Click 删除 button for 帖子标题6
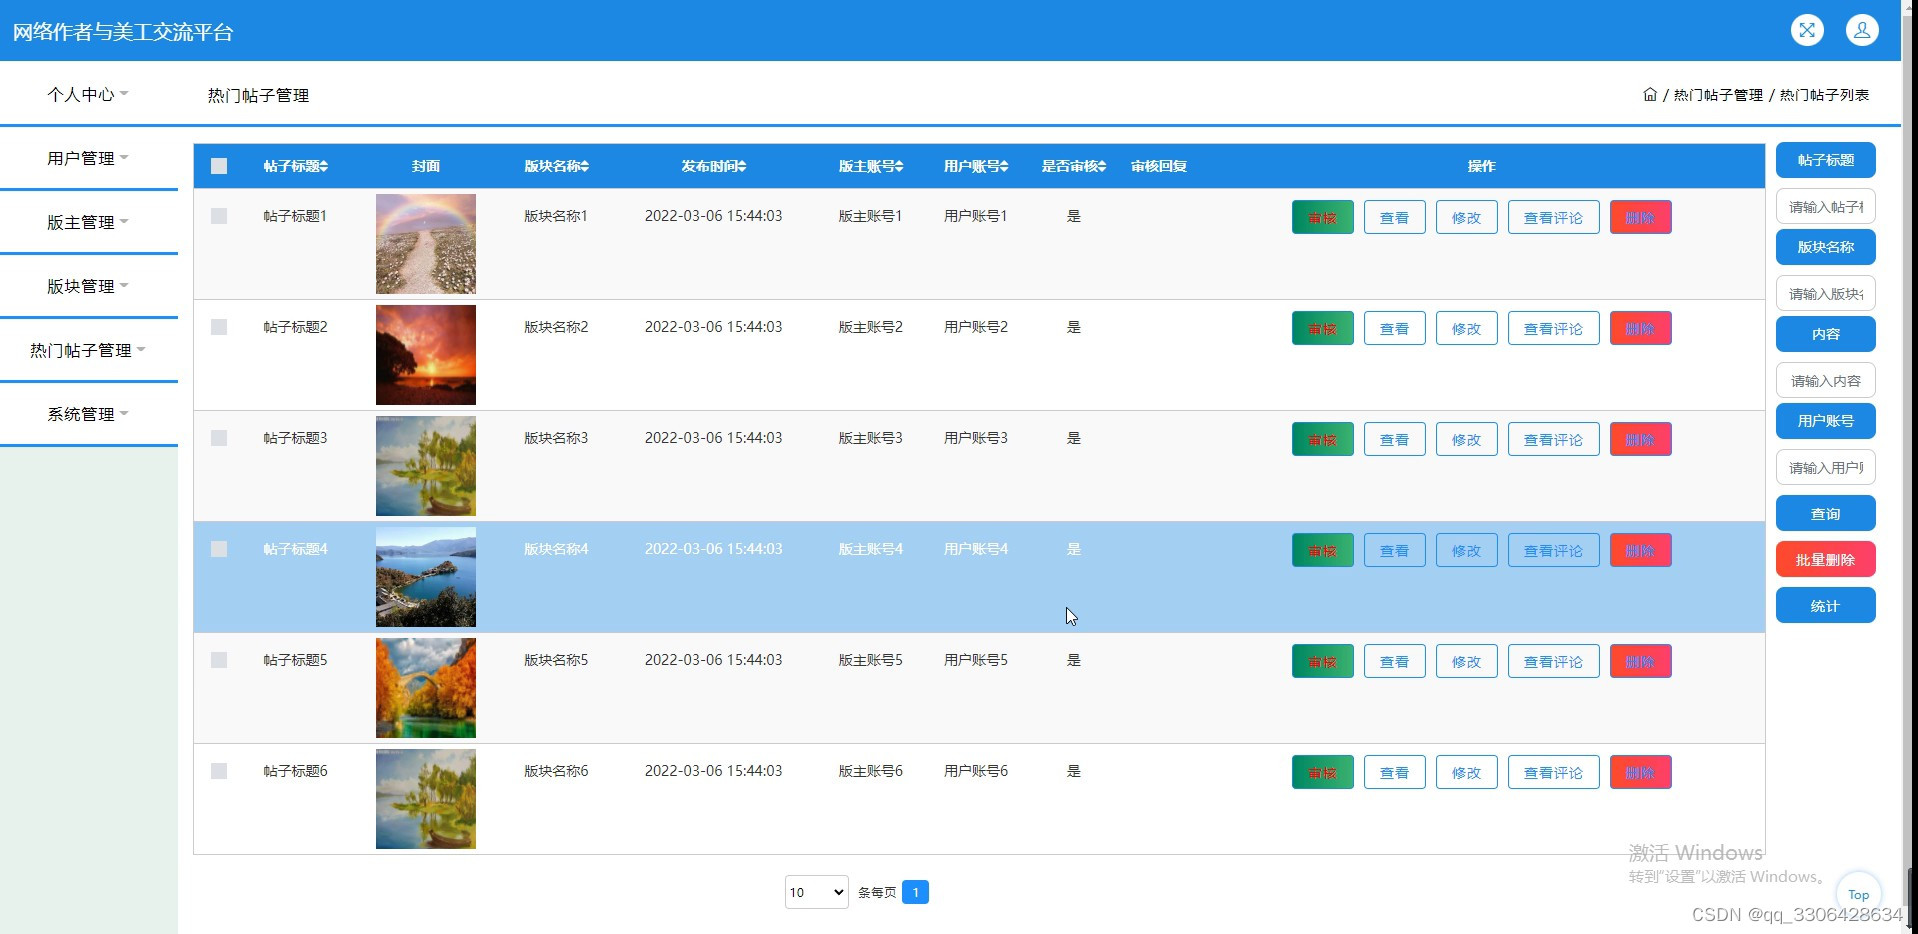 click(1640, 772)
